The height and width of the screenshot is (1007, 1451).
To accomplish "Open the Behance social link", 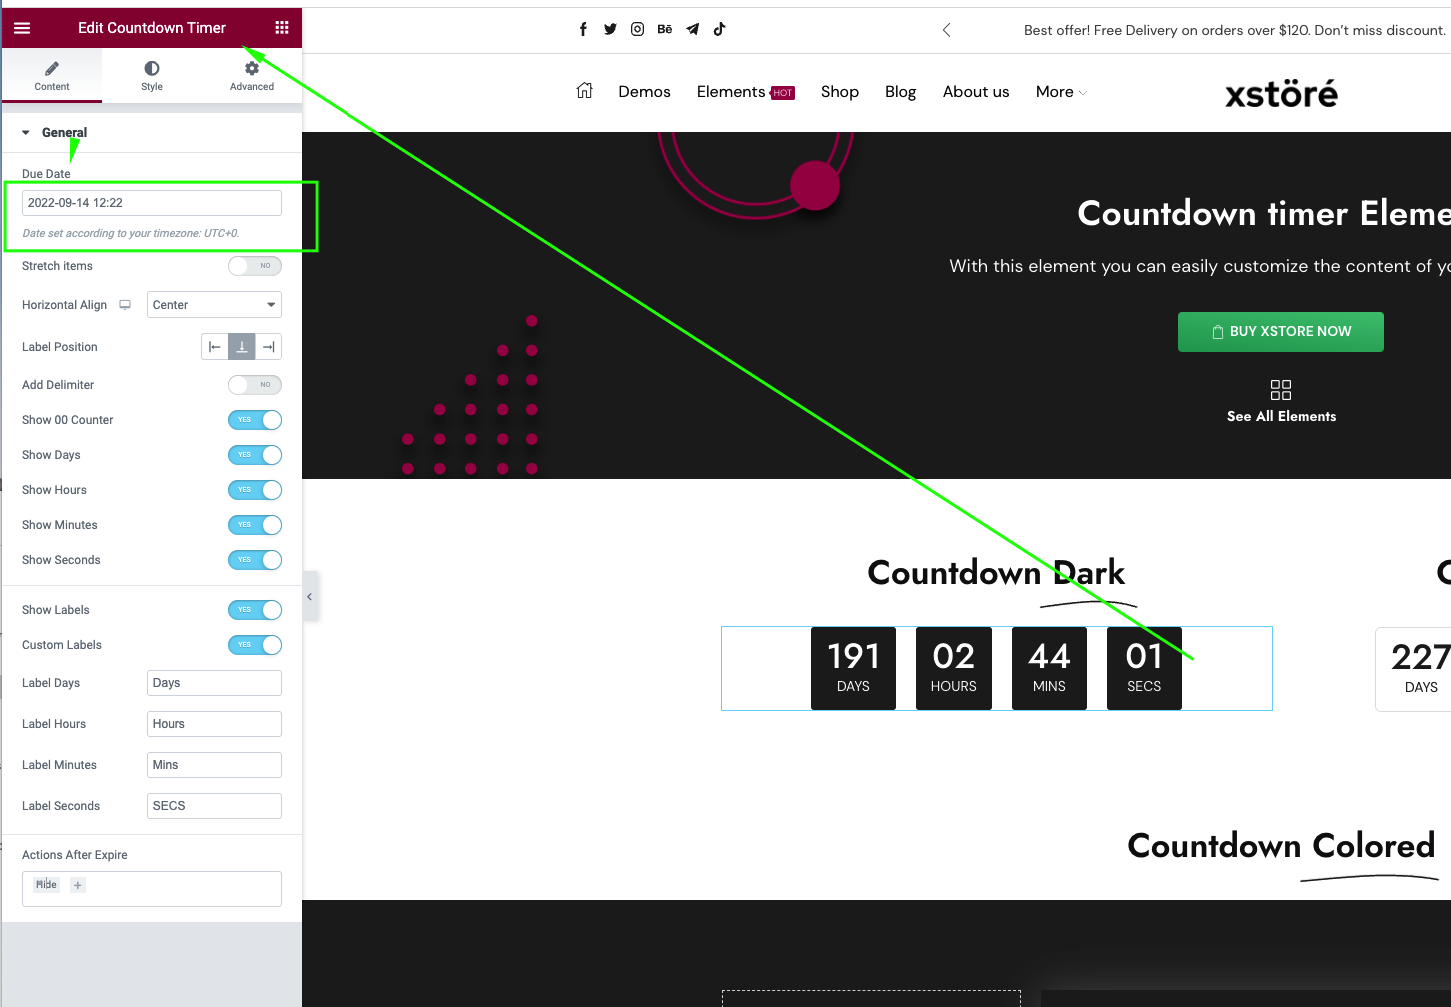I will coord(665,29).
